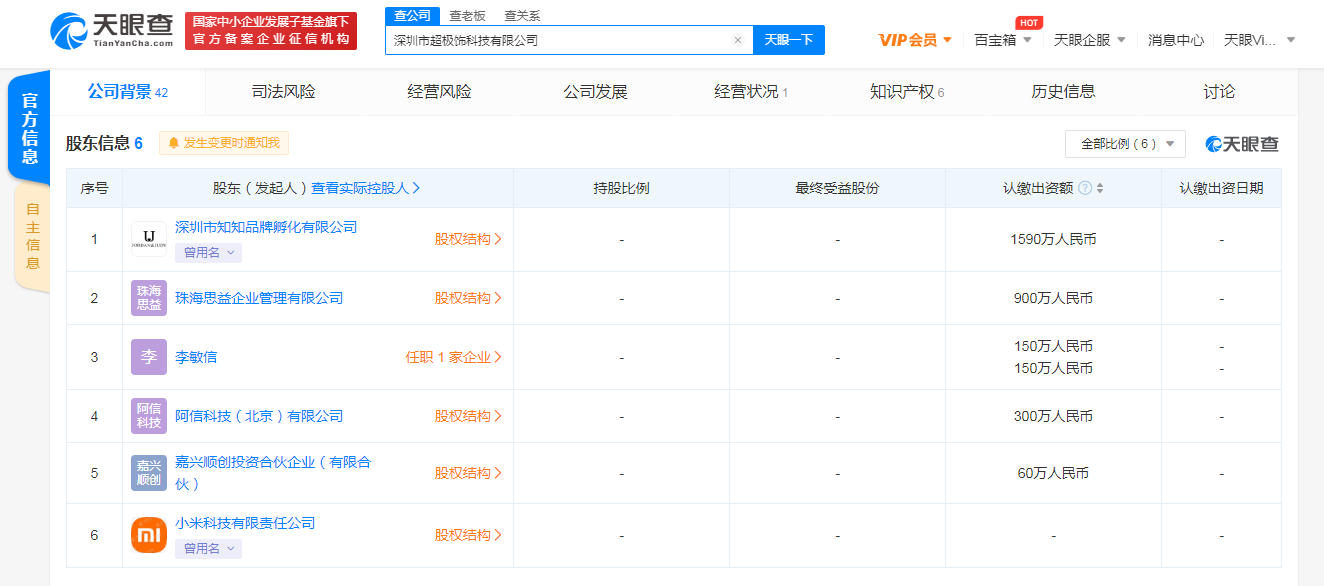1324x586 pixels.
Task: Click 阿信科技 company avatar
Action: pos(148,415)
